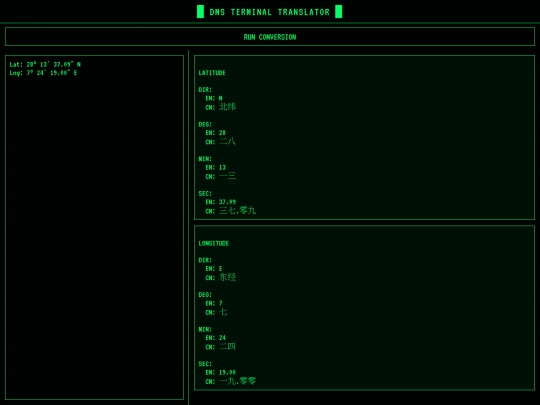
Task: Click the SEC: label under LATITUDE
Action: click(x=205, y=194)
